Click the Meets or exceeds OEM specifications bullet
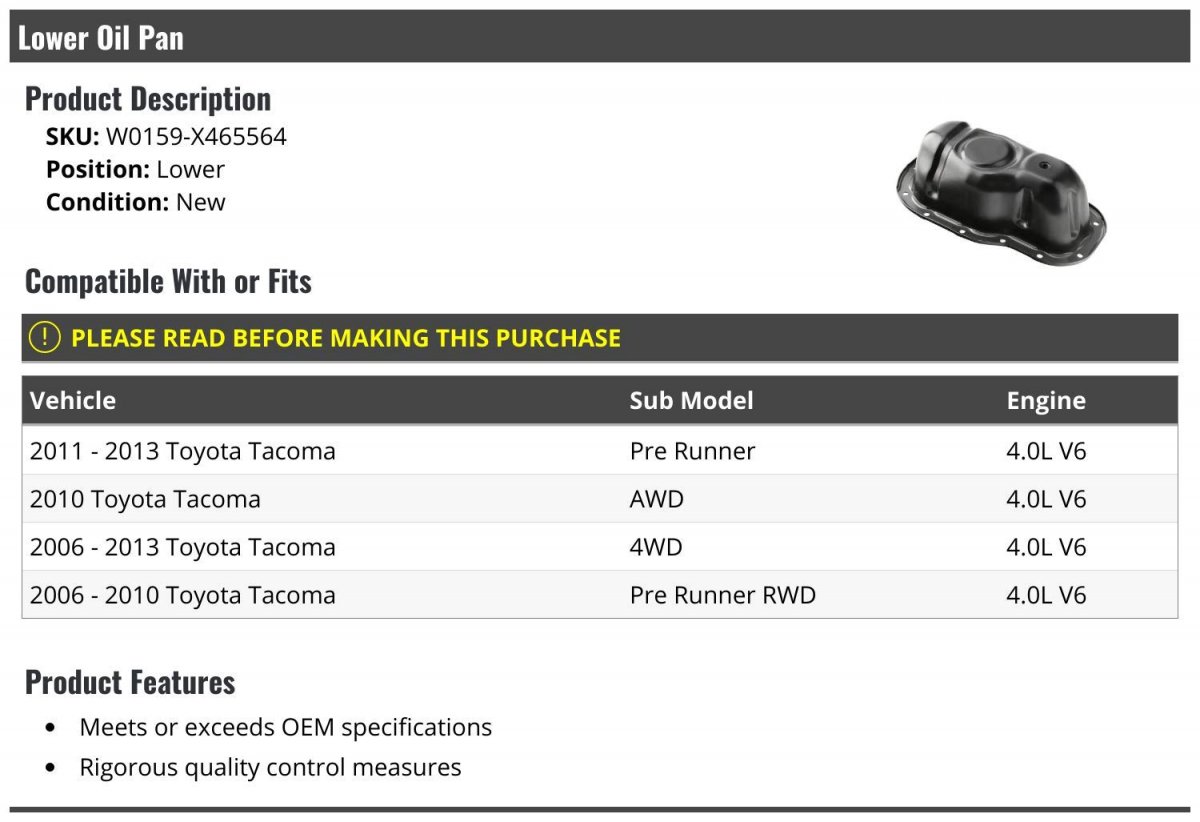Image resolution: width=1200 pixels, height=822 pixels. click(x=286, y=727)
